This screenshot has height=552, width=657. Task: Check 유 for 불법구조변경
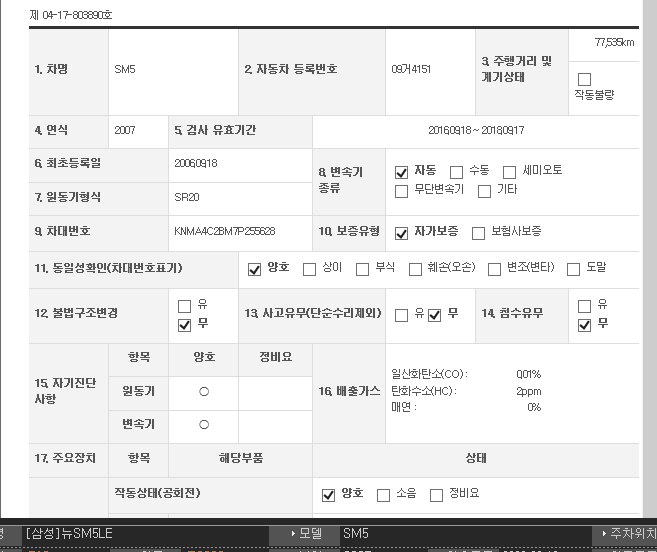coord(184,306)
